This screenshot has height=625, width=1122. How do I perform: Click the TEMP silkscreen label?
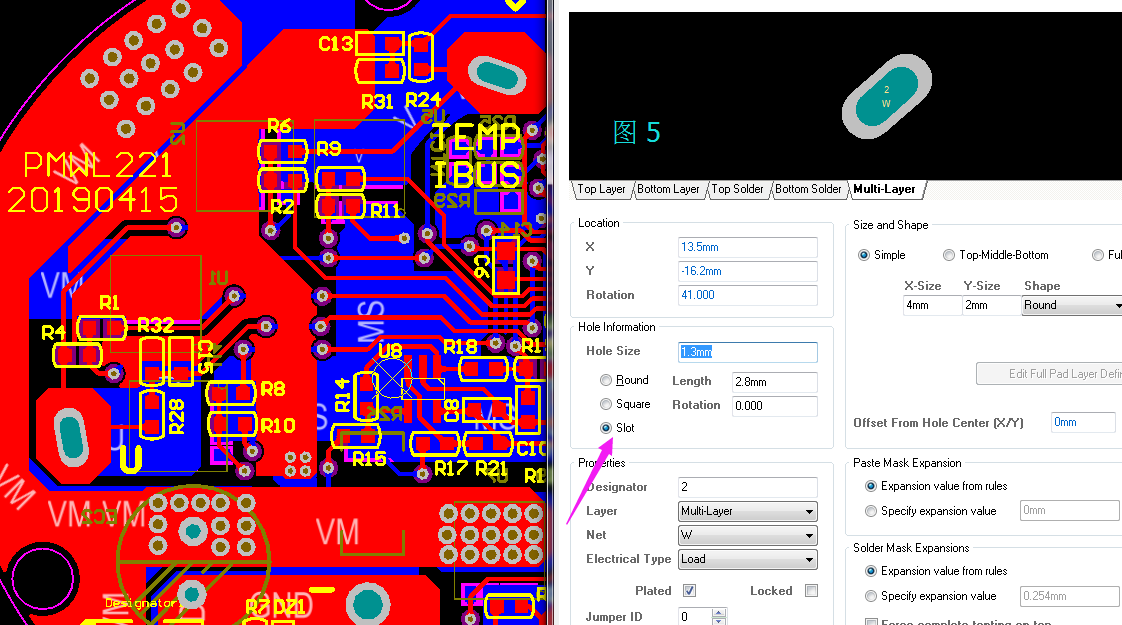click(x=477, y=137)
